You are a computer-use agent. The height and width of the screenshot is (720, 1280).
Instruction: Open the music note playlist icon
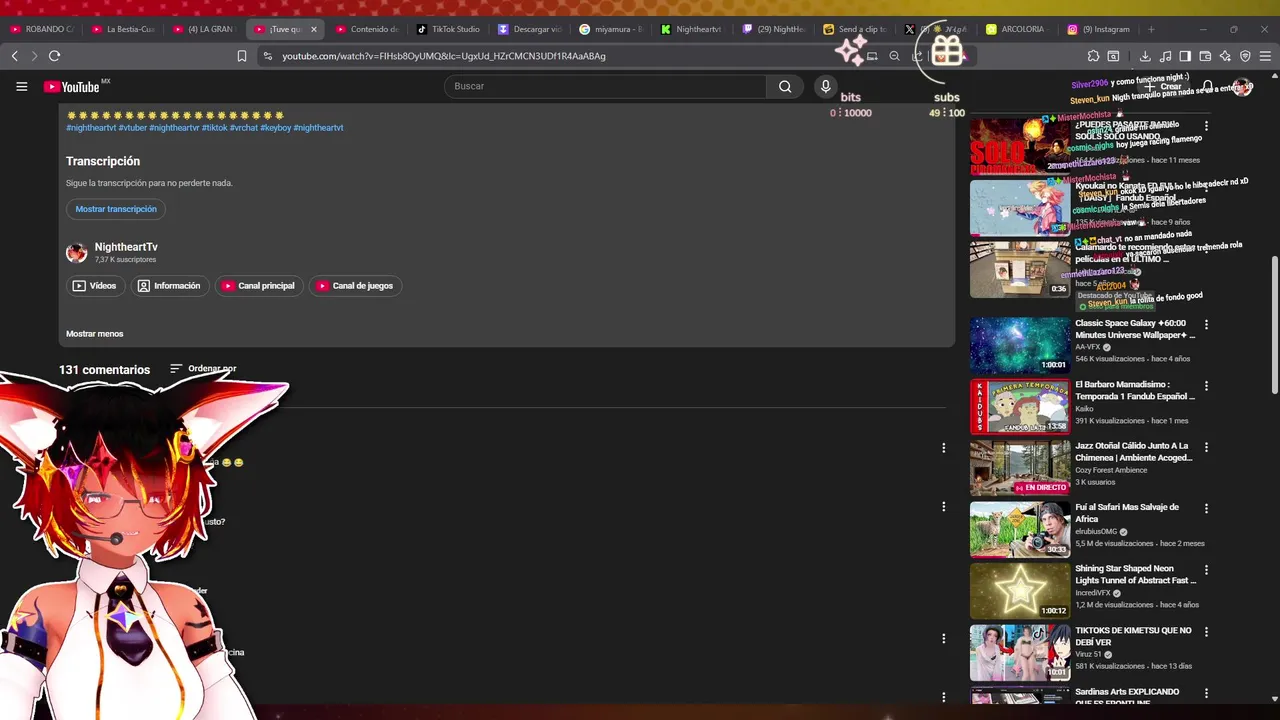[x=1165, y=56]
